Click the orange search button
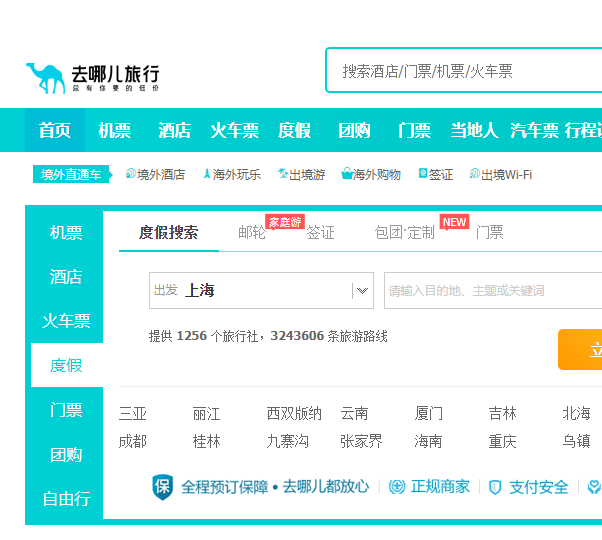Screen dimensions: 602x540 coord(580,349)
